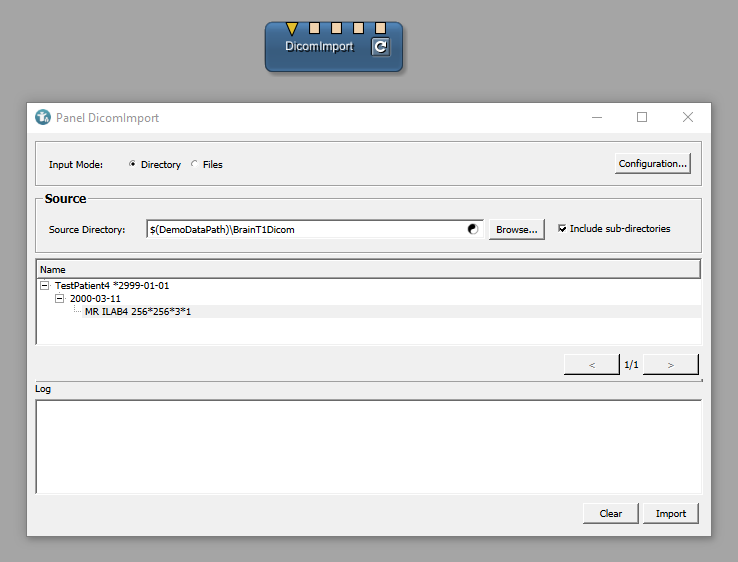Viewport: 738px width, 562px height.
Task: Select the Directory input mode
Action: click(x=133, y=164)
